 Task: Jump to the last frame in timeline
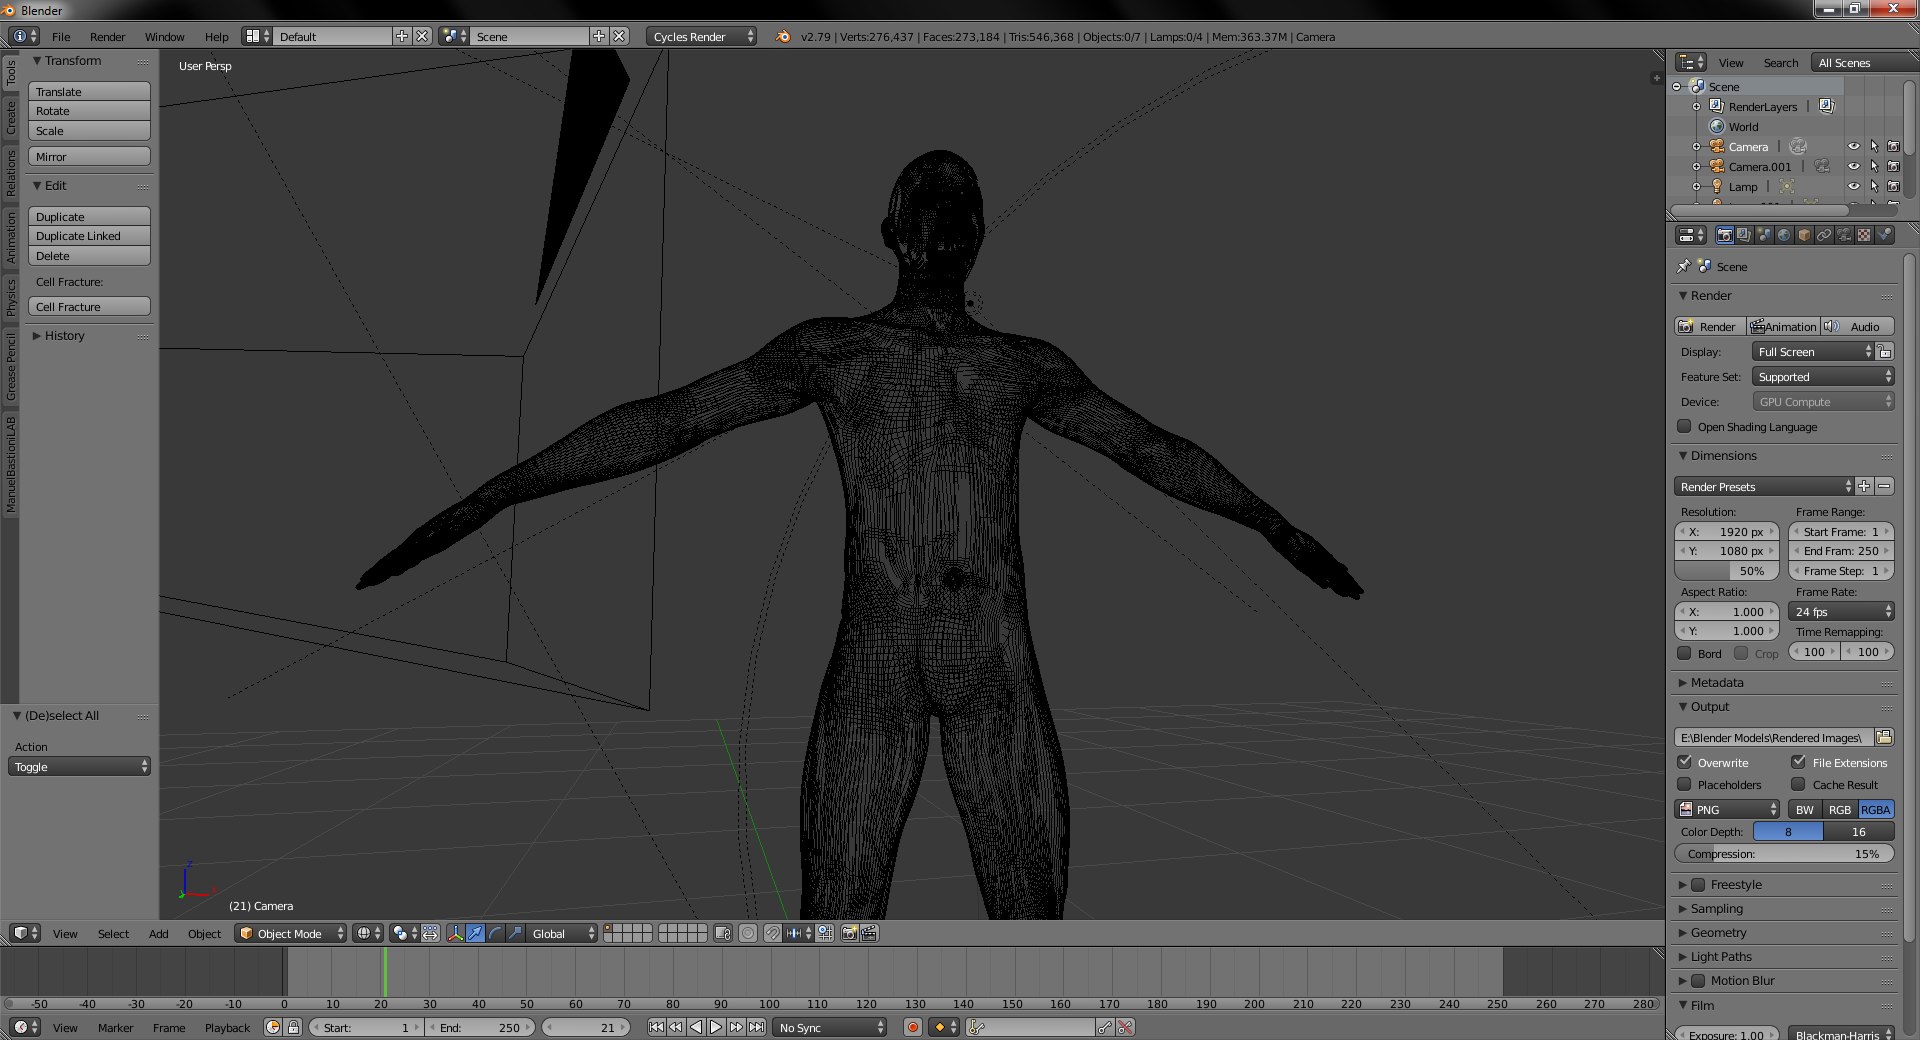tap(757, 1027)
